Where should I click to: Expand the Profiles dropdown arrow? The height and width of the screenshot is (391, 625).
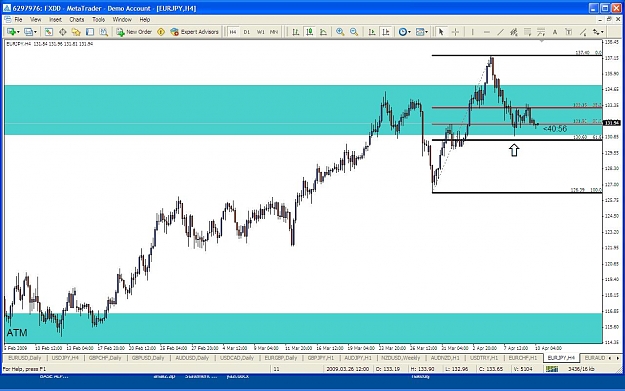point(35,32)
